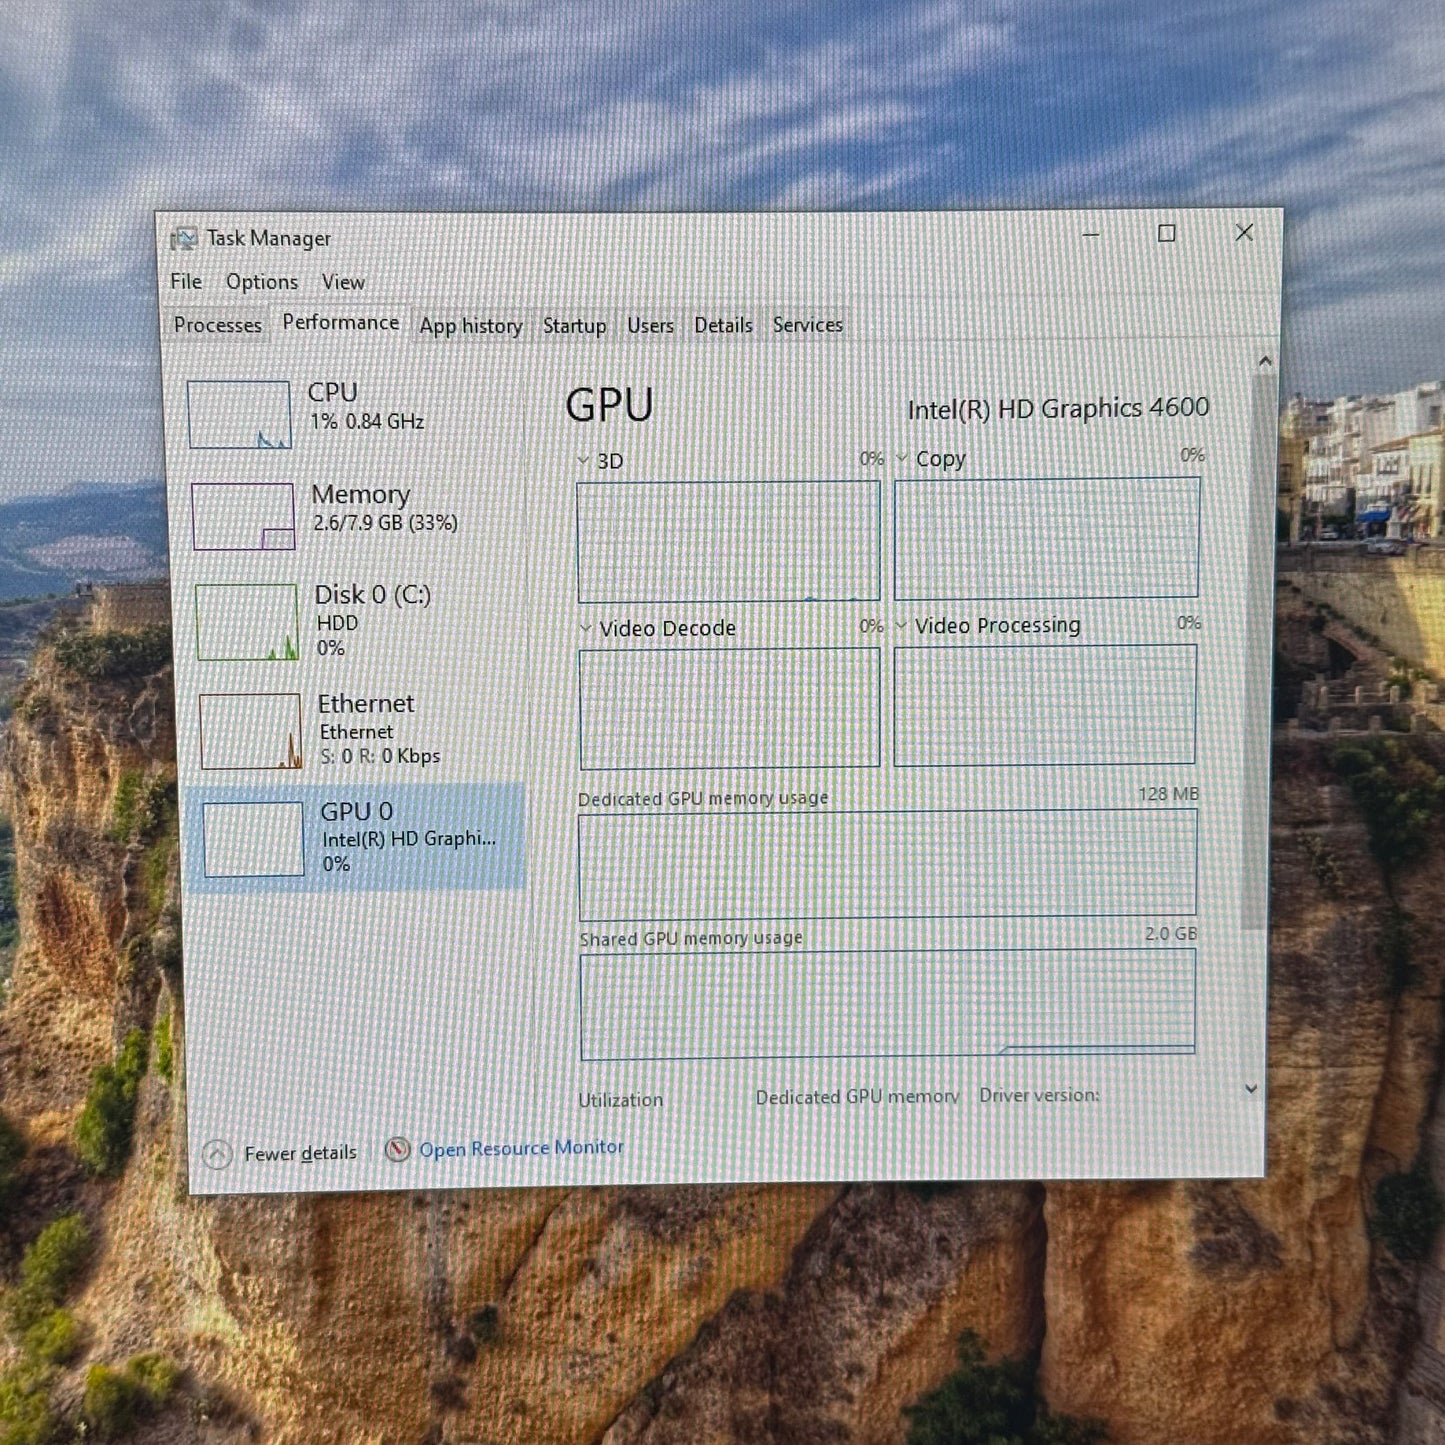Open Resource Monitor link

[521, 1148]
